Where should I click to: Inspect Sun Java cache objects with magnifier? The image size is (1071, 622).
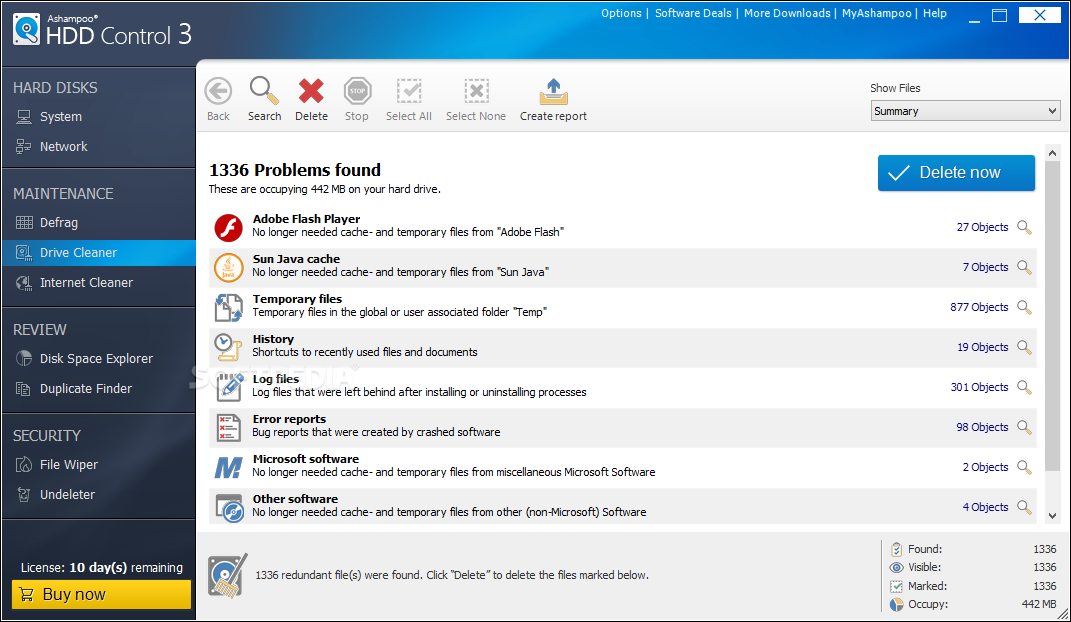coord(1024,268)
